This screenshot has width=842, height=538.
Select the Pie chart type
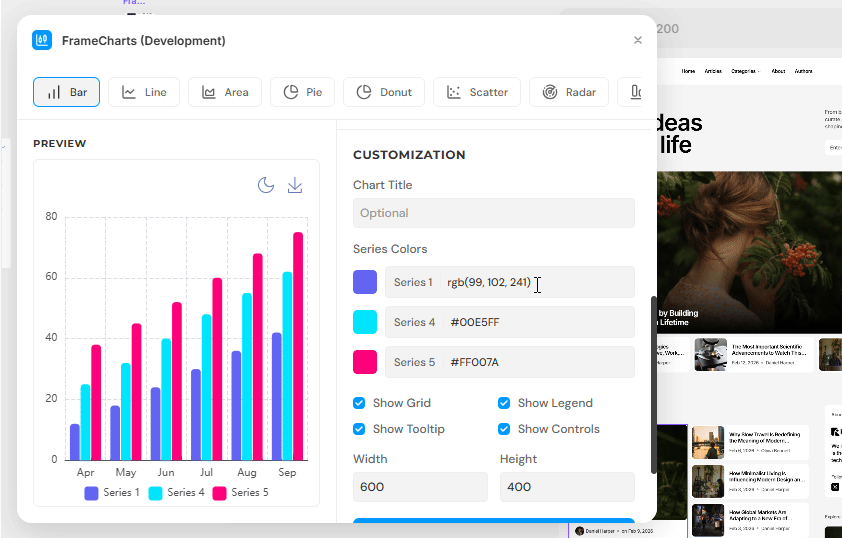point(302,92)
